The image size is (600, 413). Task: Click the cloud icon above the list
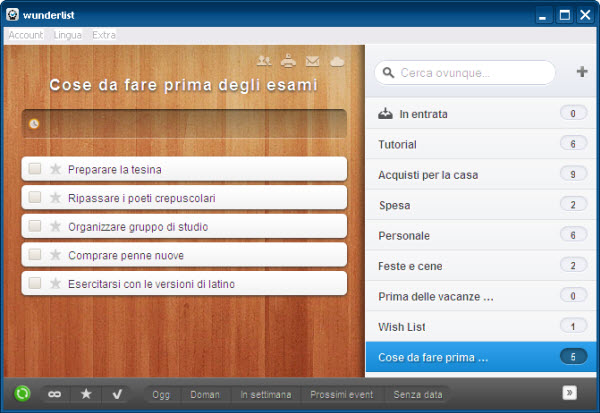tap(338, 61)
